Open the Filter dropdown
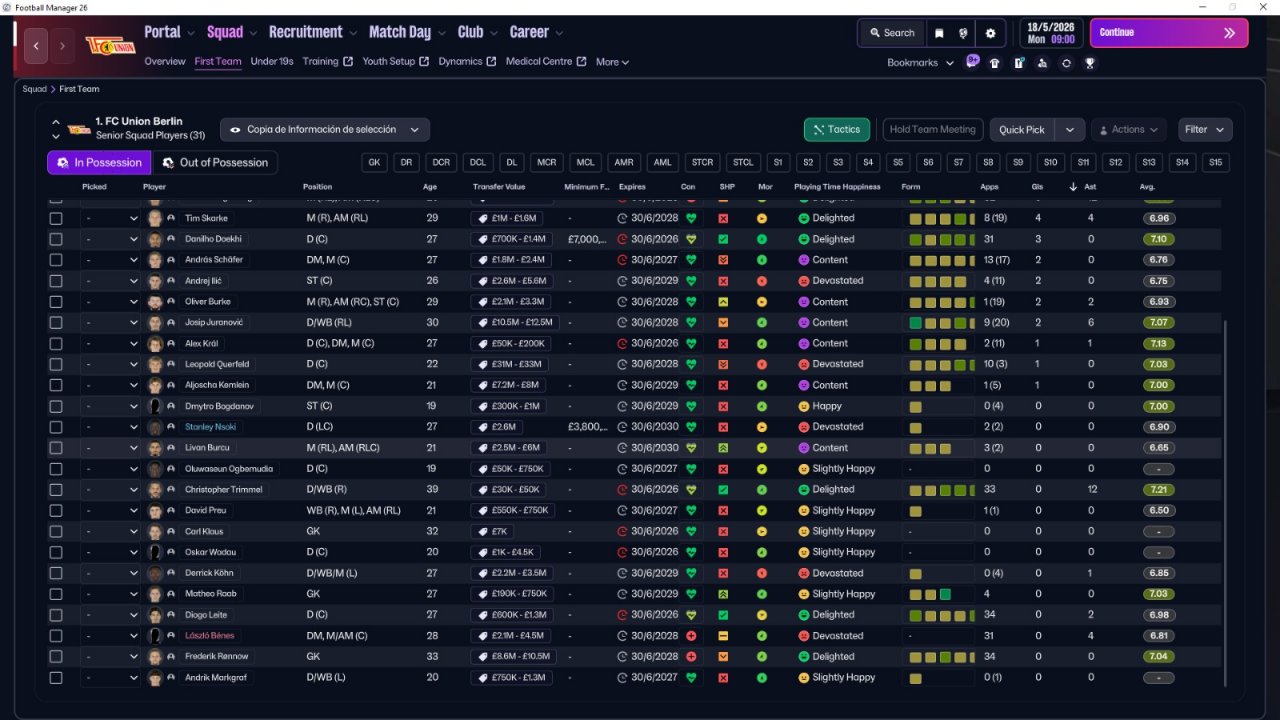 click(x=1205, y=130)
